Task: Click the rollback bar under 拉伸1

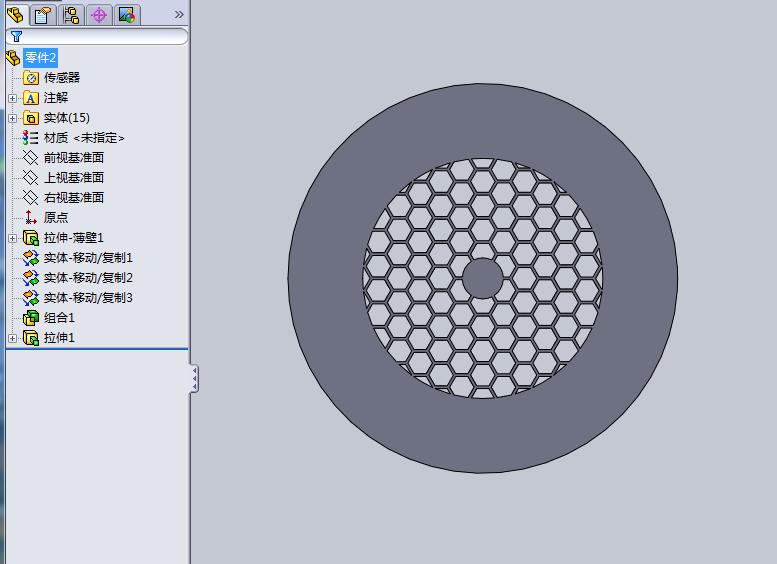Action: pos(97,349)
